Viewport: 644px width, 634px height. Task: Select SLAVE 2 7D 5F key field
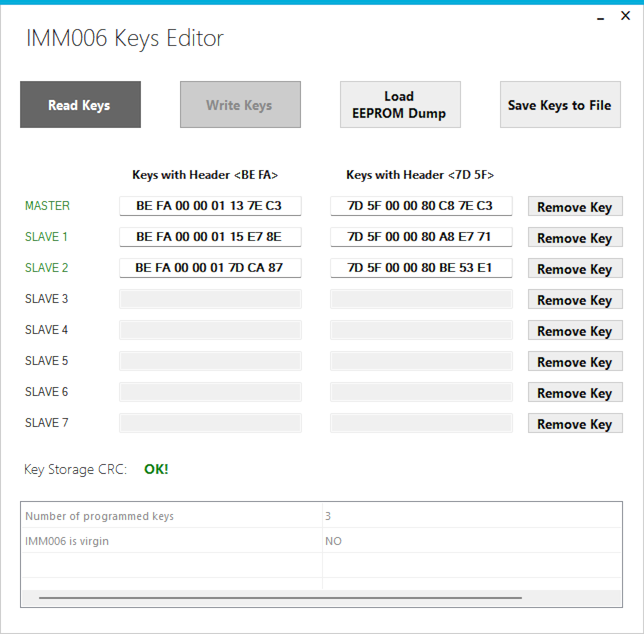click(x=421, y=268)
